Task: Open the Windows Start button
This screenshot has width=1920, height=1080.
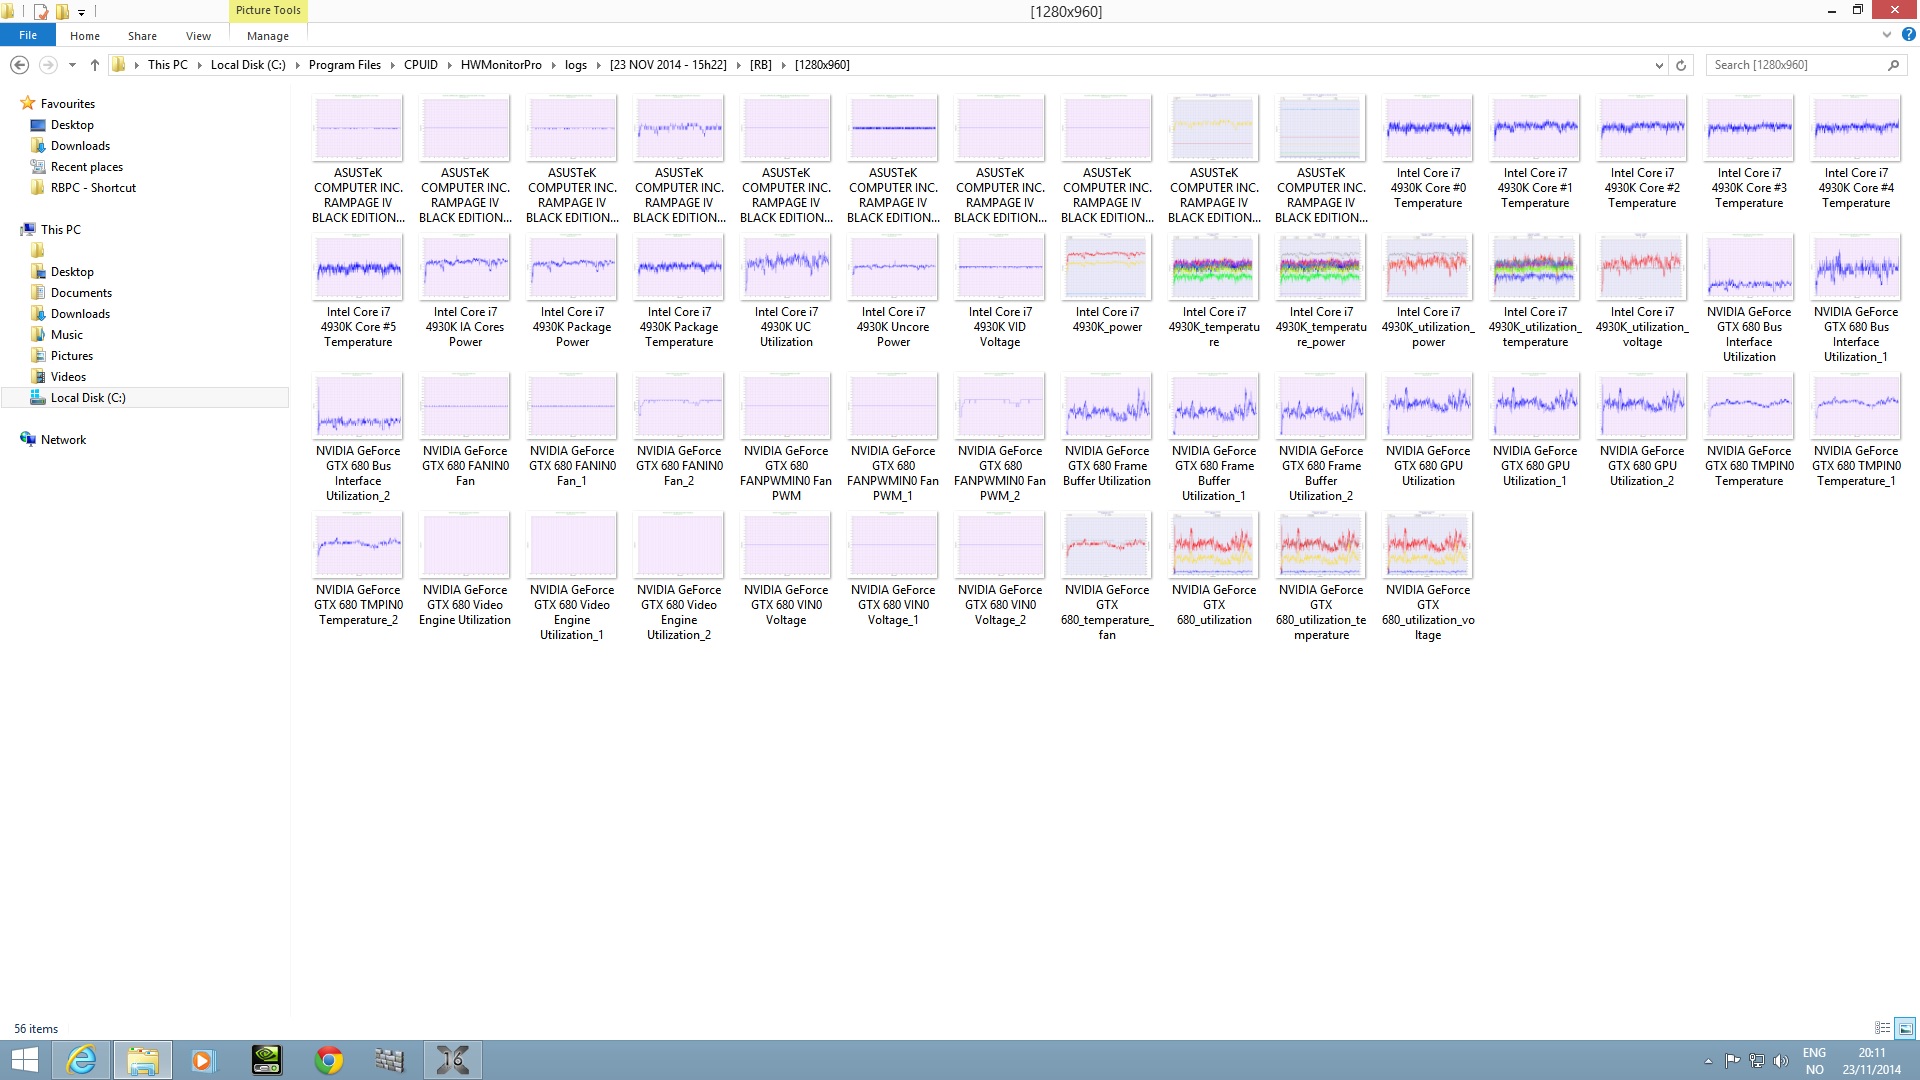Action: [25, 1060]
